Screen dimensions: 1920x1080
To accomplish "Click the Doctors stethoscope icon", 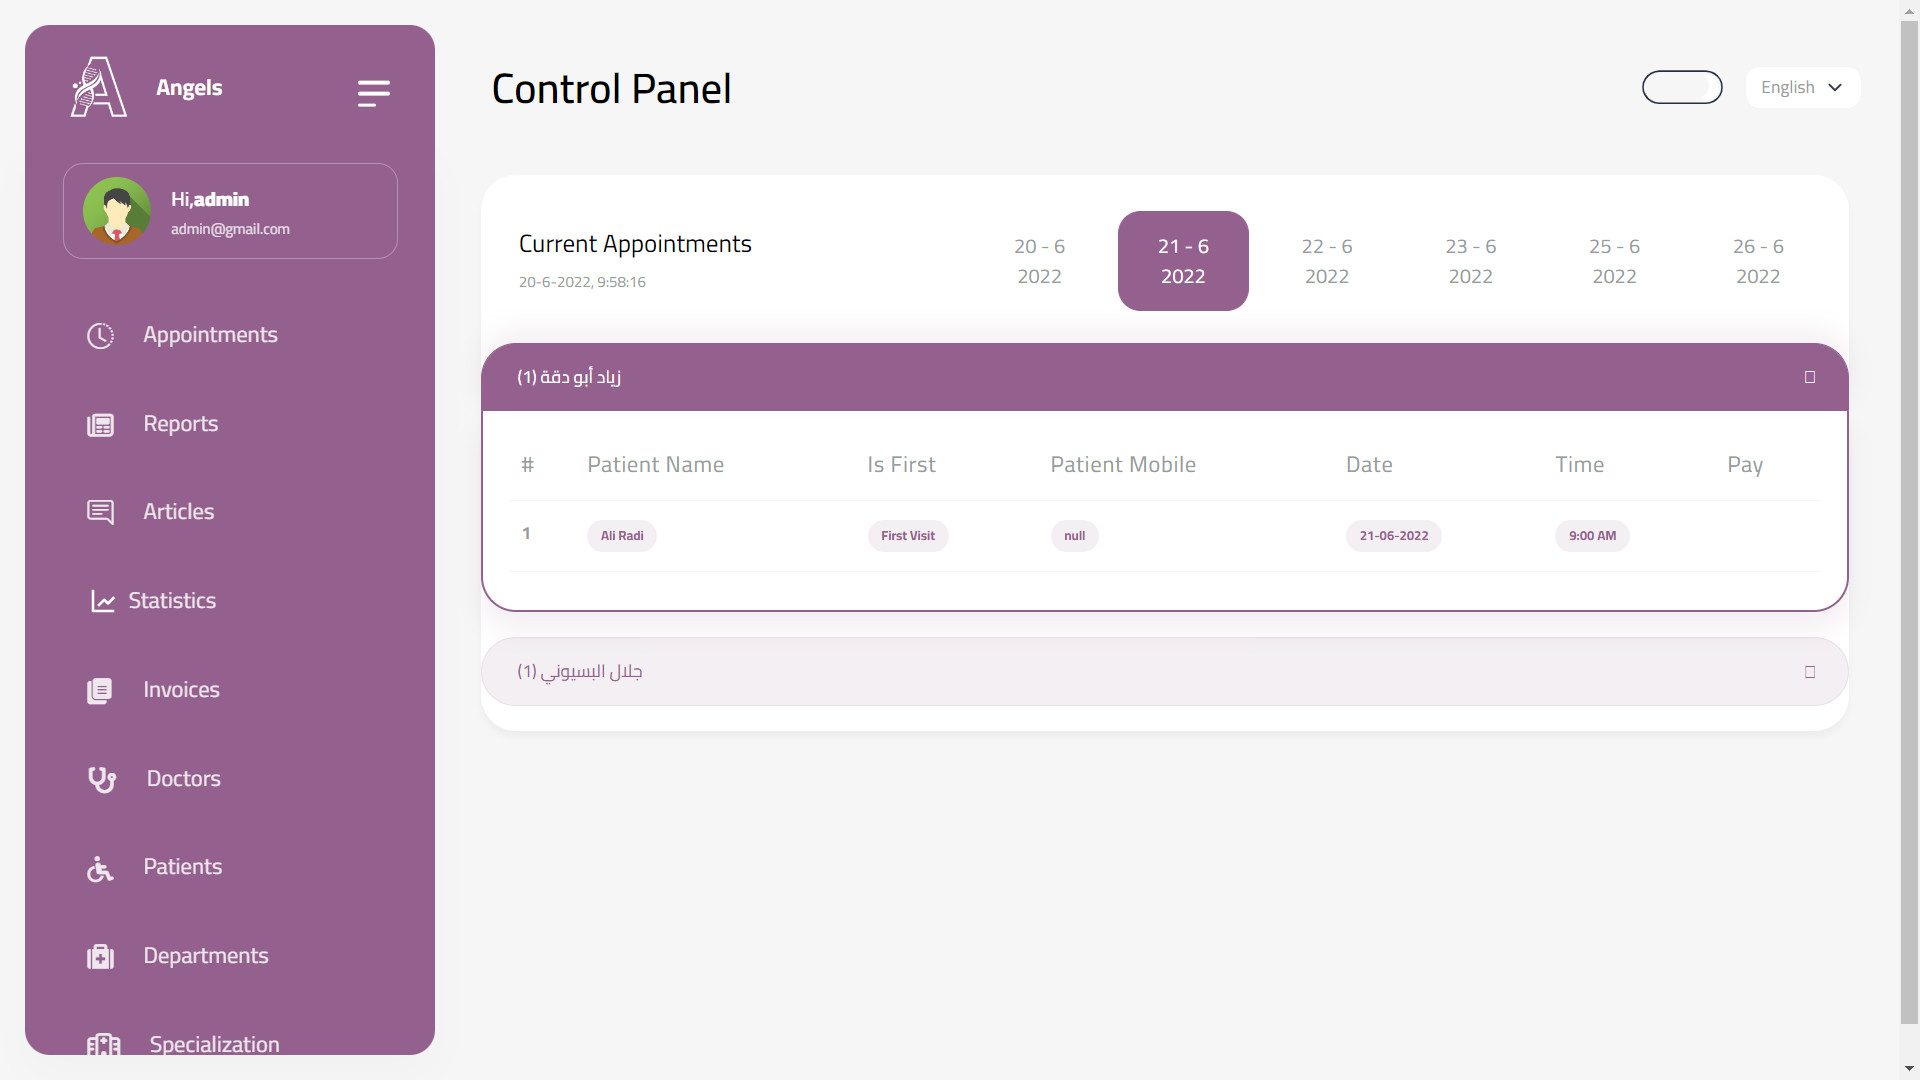I will click(101, 779).
